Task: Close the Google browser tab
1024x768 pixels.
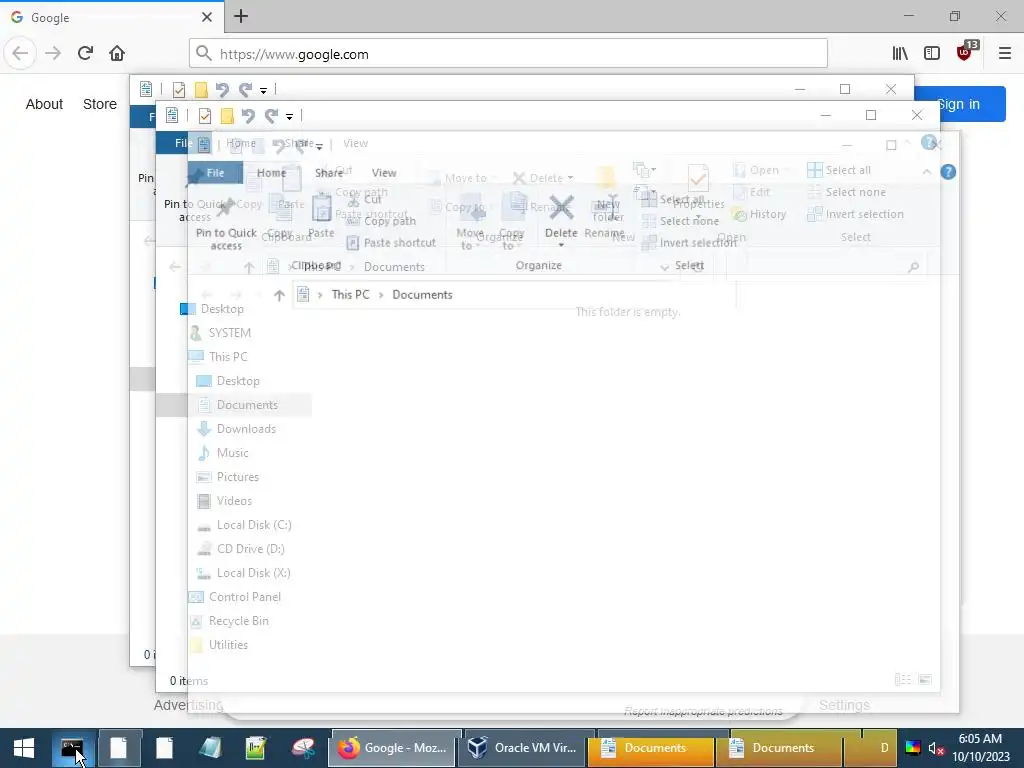Action: [x=206, y=17]
